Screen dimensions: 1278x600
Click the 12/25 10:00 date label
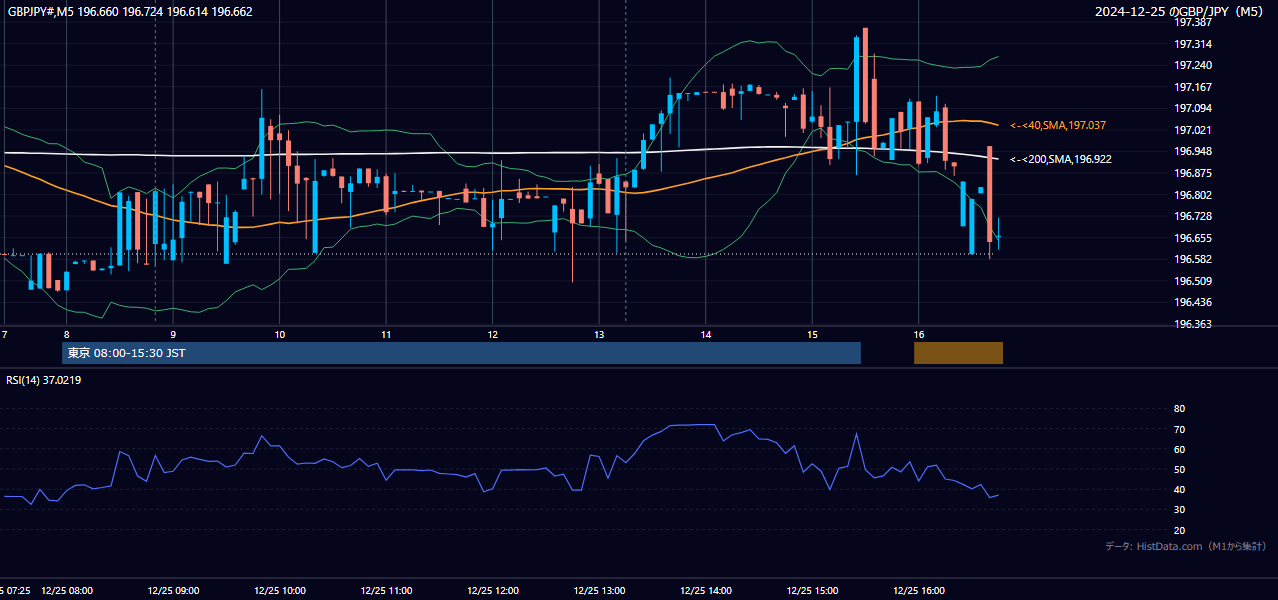(280, 590)
